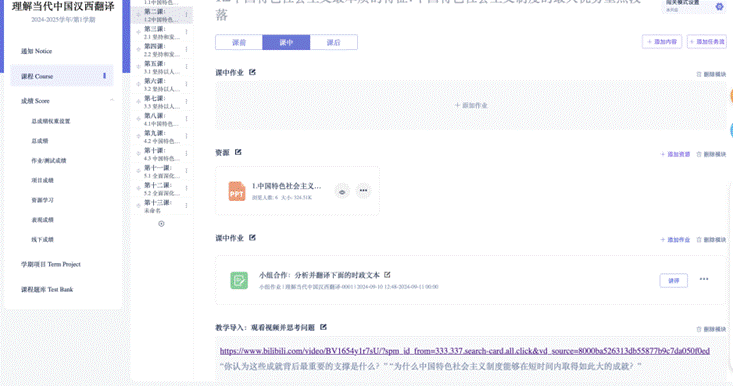The width and height of the screenshot is (733, 386).
Task: Open 课程题库 Test Bank menu item
Action: pyautogui.click(x=47, y=290)
